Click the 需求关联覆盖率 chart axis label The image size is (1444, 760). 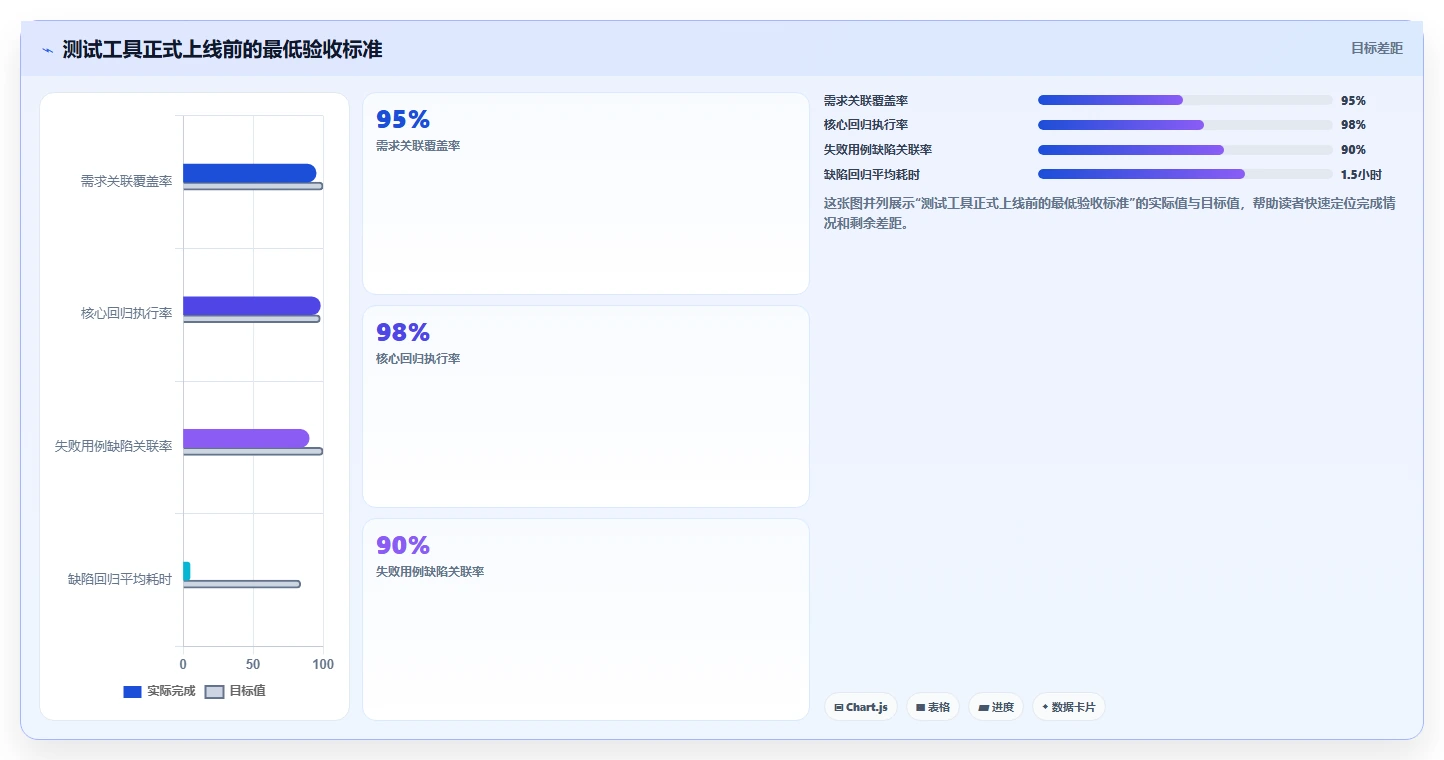point(126,181)
